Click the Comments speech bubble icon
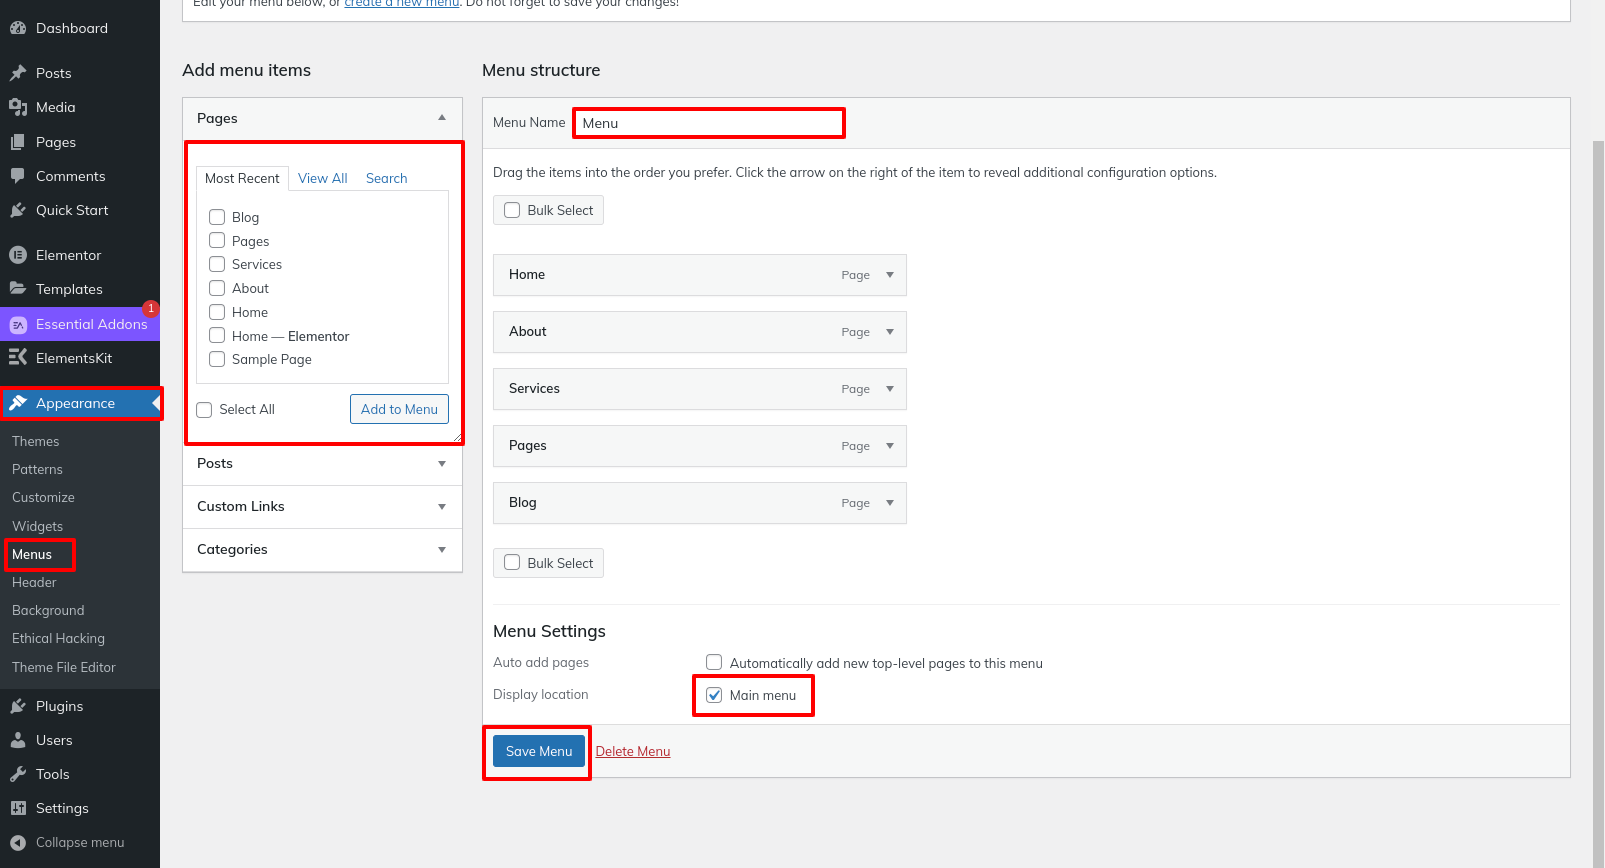Viewport: 1605px width, 868px height. click(18, 176)
